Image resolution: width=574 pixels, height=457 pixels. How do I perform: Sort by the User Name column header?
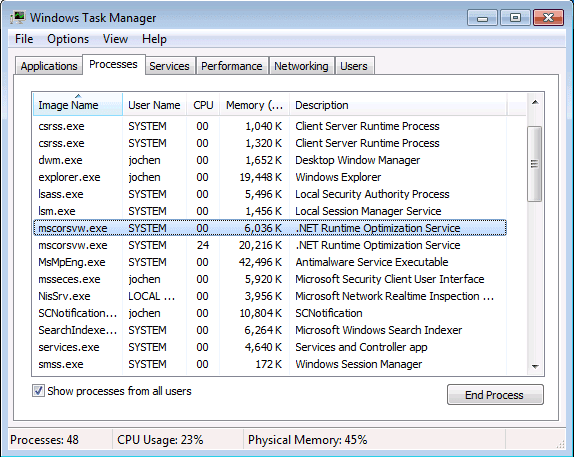(154, 105)
